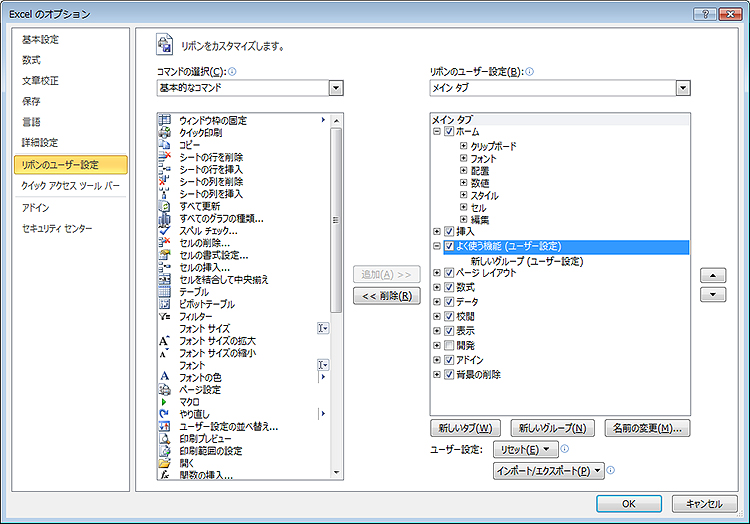The height and width of the screenshot is (524, 750).
Task: Click the ページ設定 icon
Action: tap(165, 390)
